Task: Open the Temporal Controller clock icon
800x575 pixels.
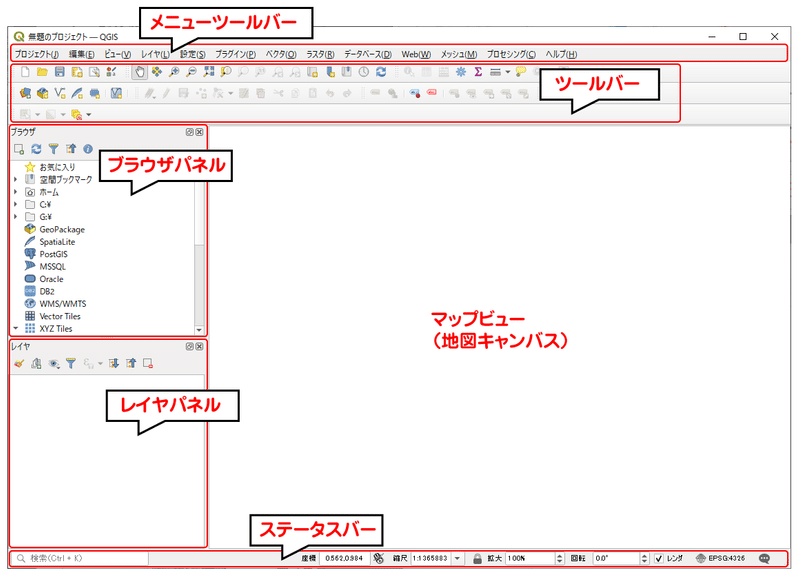Action: (x=363, y=72)
